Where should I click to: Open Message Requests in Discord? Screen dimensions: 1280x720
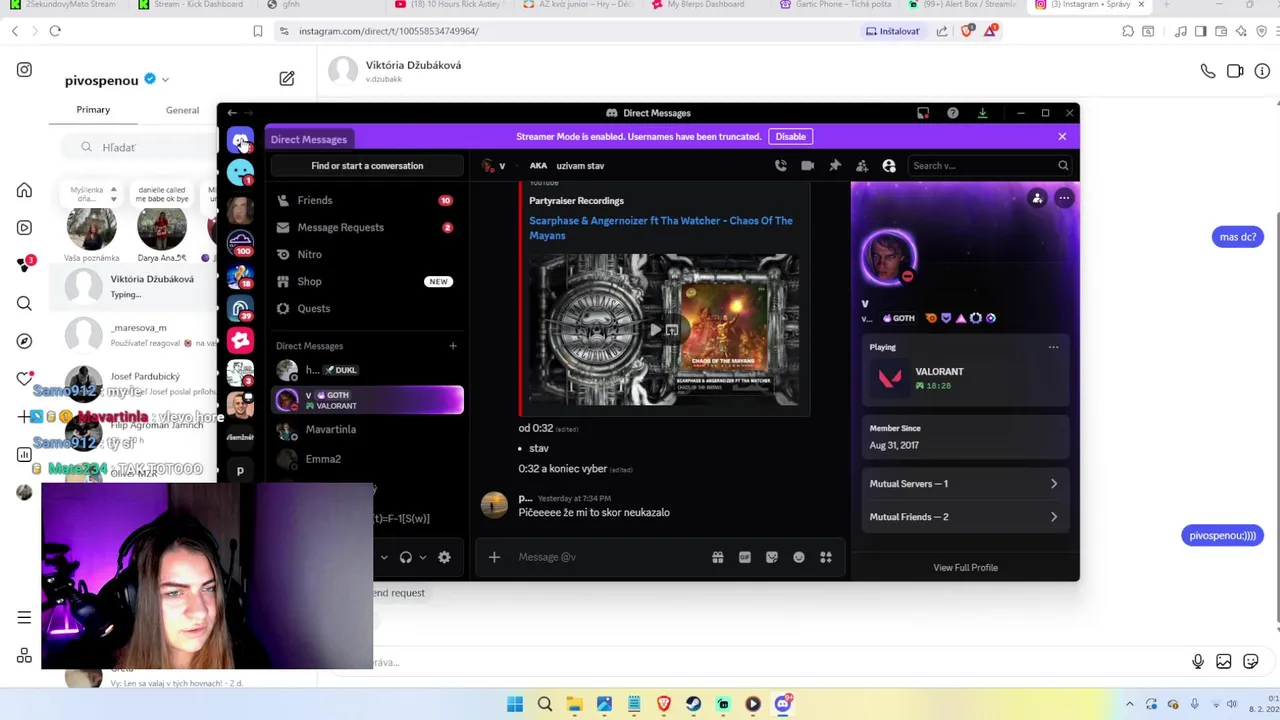coord(367,227)
